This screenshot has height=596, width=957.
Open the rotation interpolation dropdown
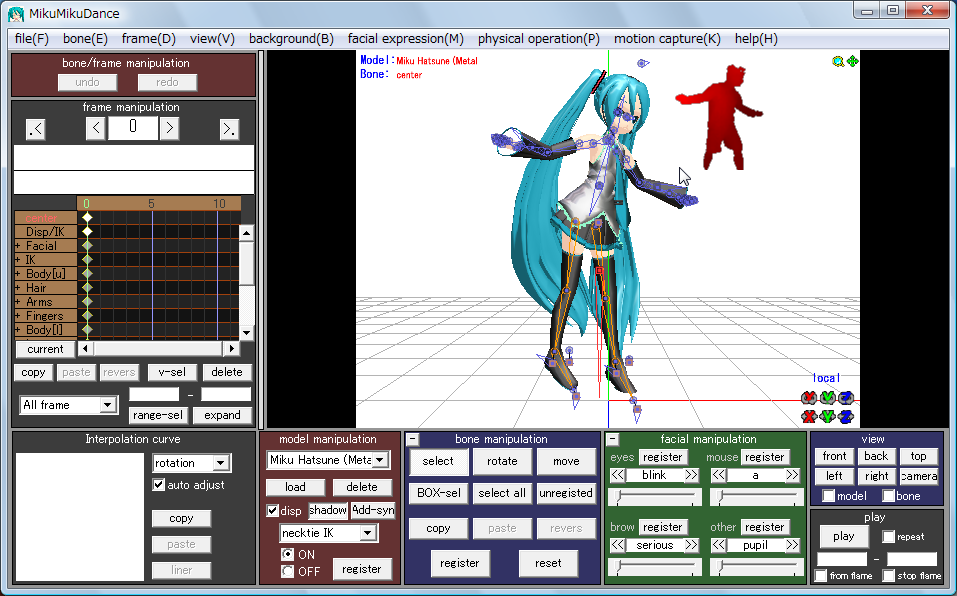pyautogui.click(x=221, y=463)
